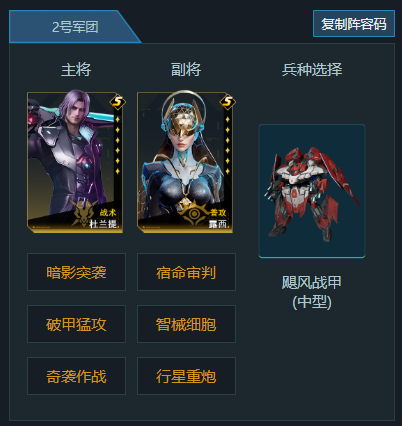Click the 复制阵容码 button
The height and width of the screenshot is (426, 402).
pyautogui.click(x=354, y=24)
